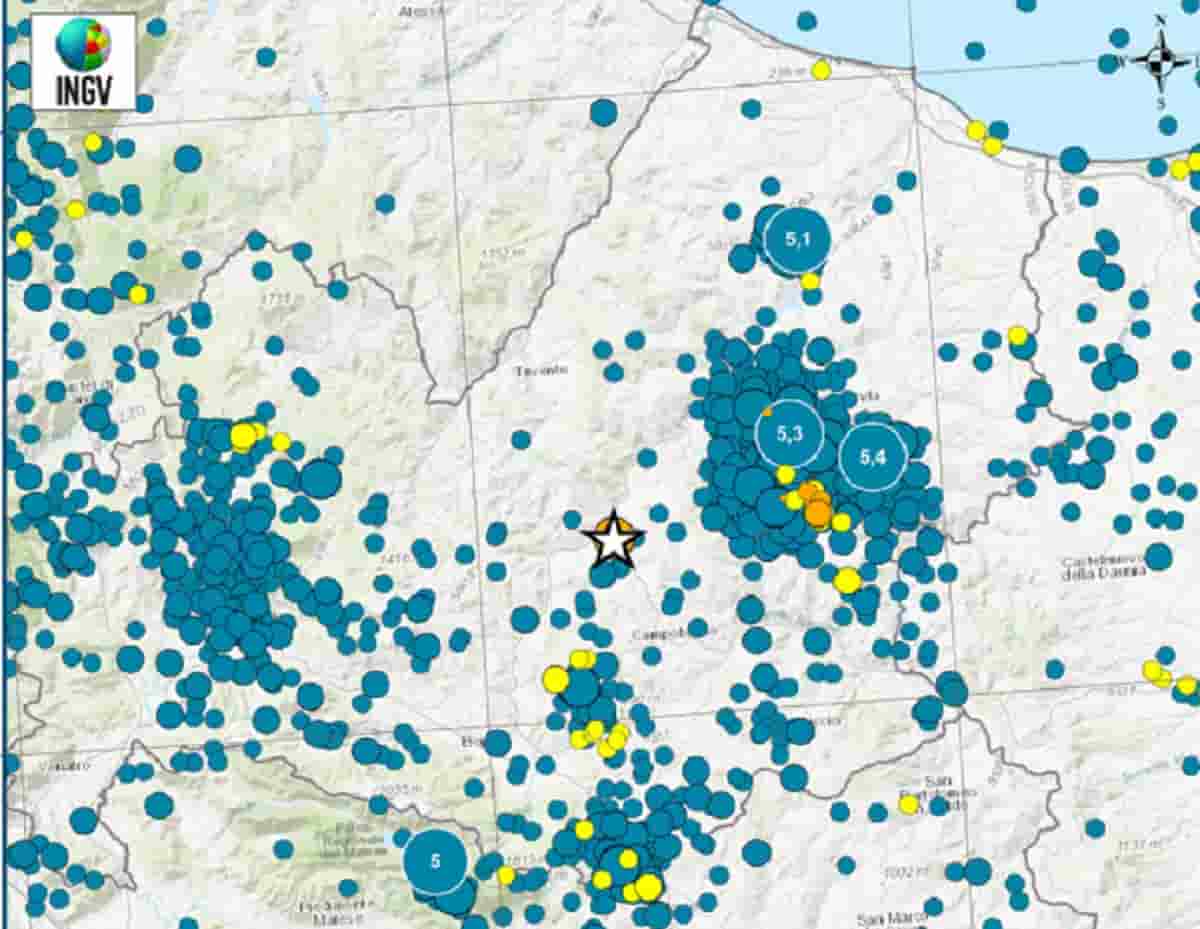Click the large blue marker left of Castelnuovo label
The height and width of the screenshot is (929, 1200).
[1158, 556]
